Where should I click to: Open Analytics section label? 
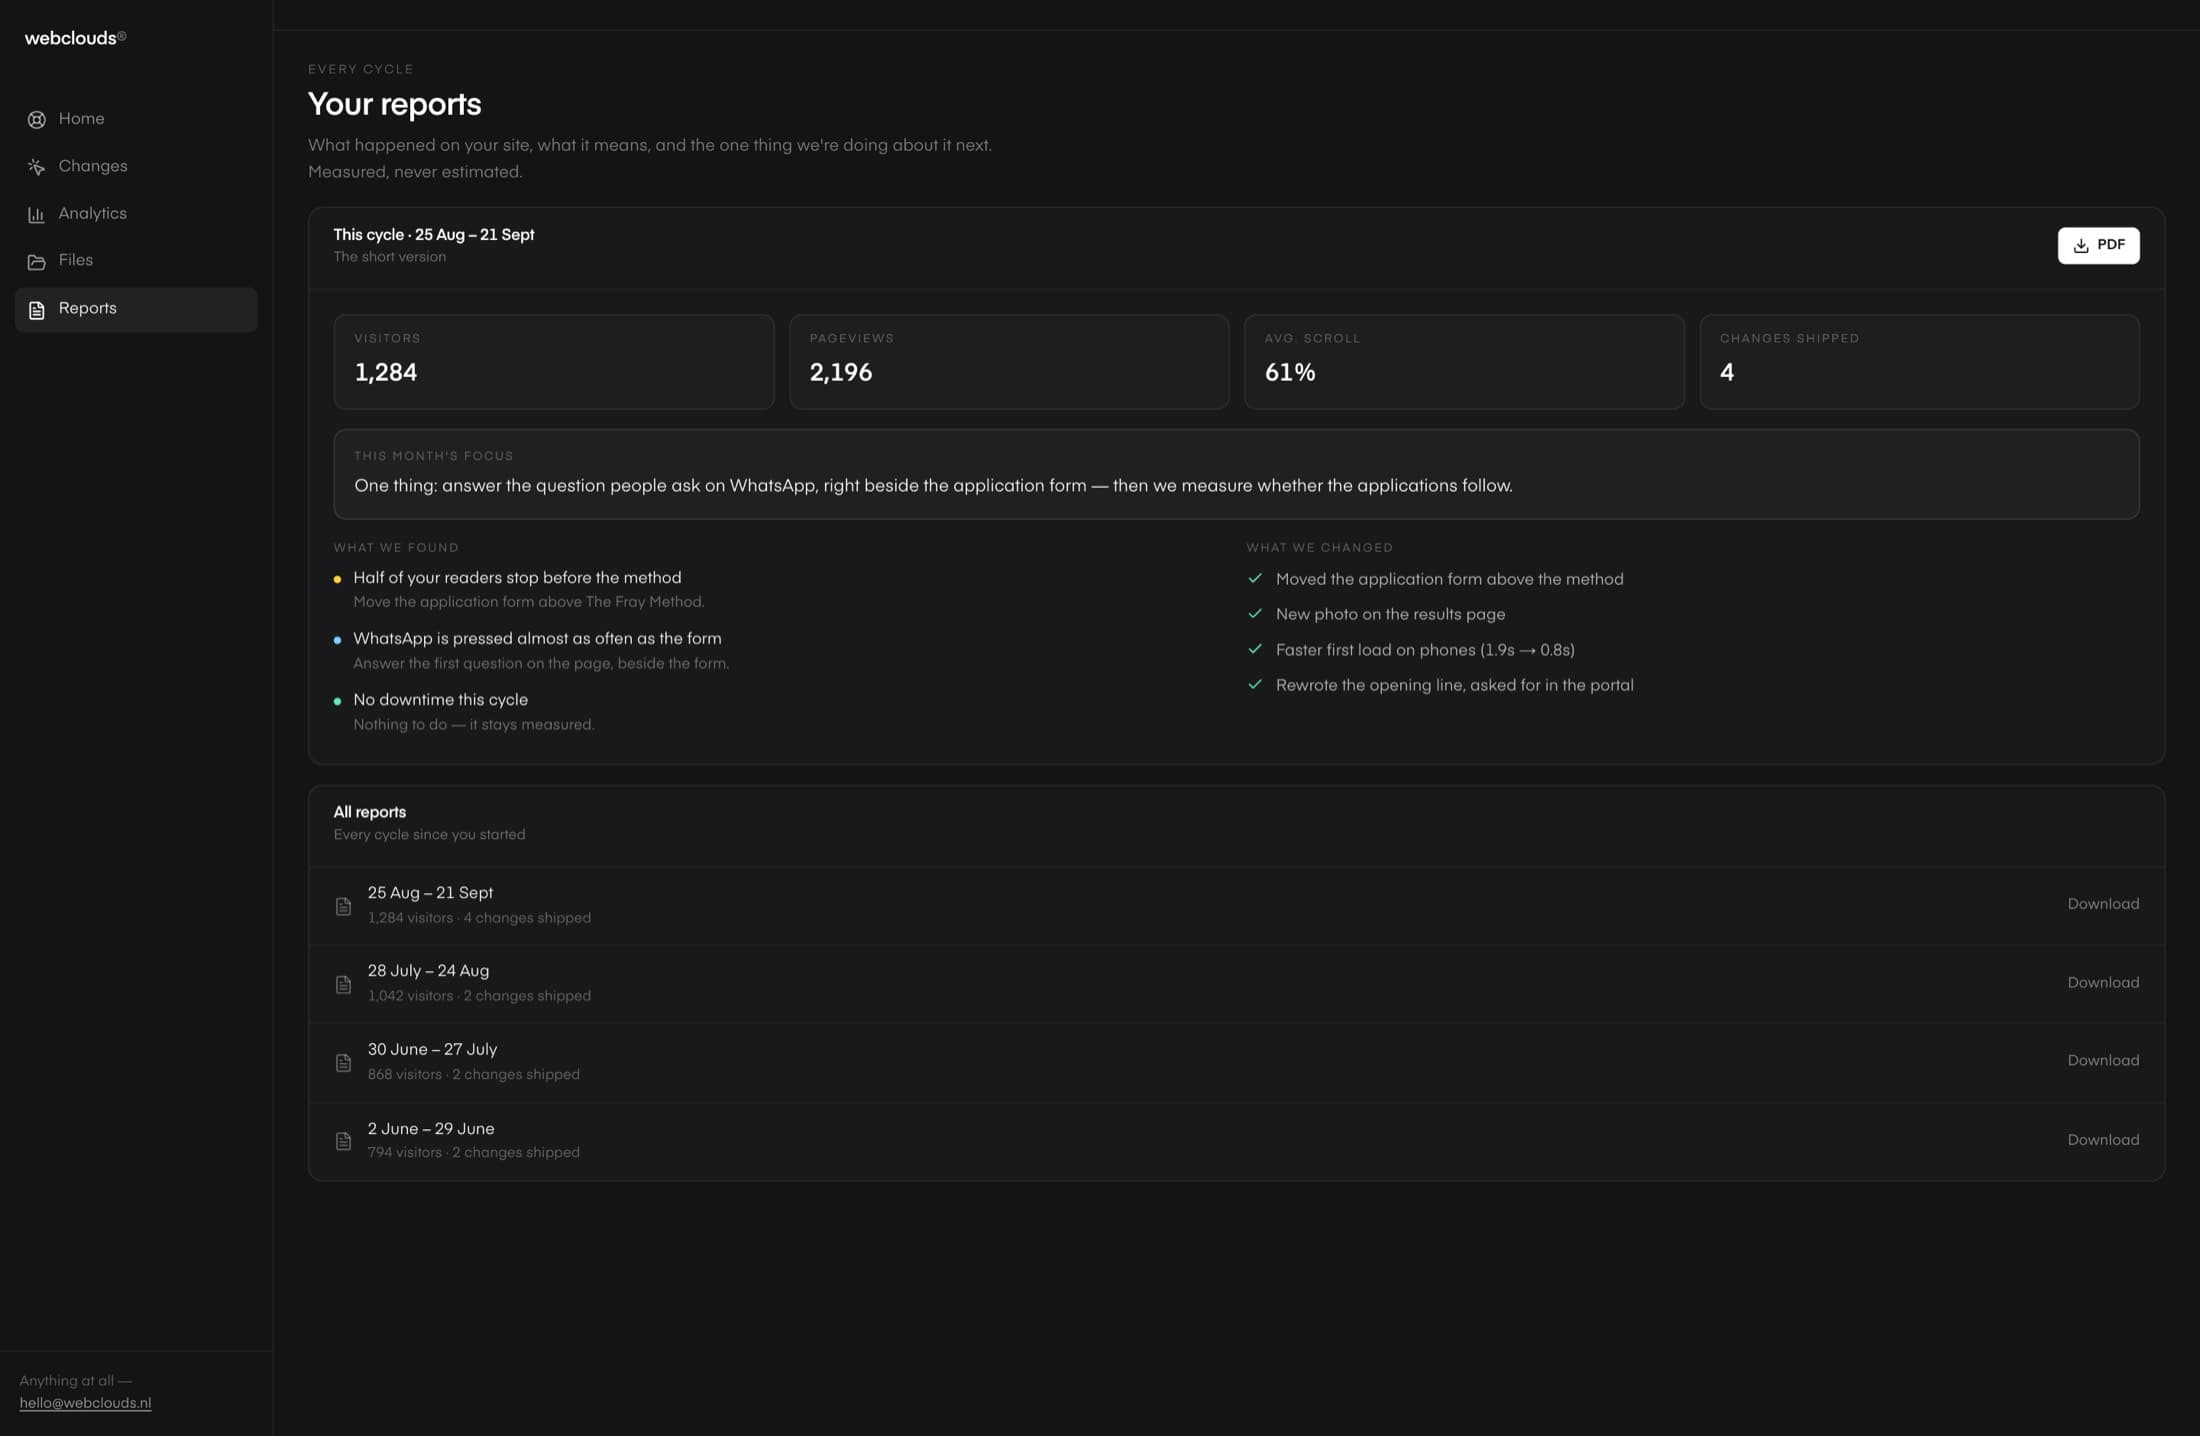pyautogui.click(x=92, y=213)
